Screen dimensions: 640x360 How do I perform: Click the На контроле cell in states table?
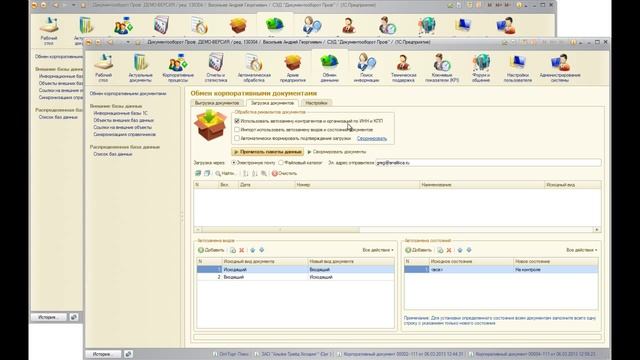556,269
